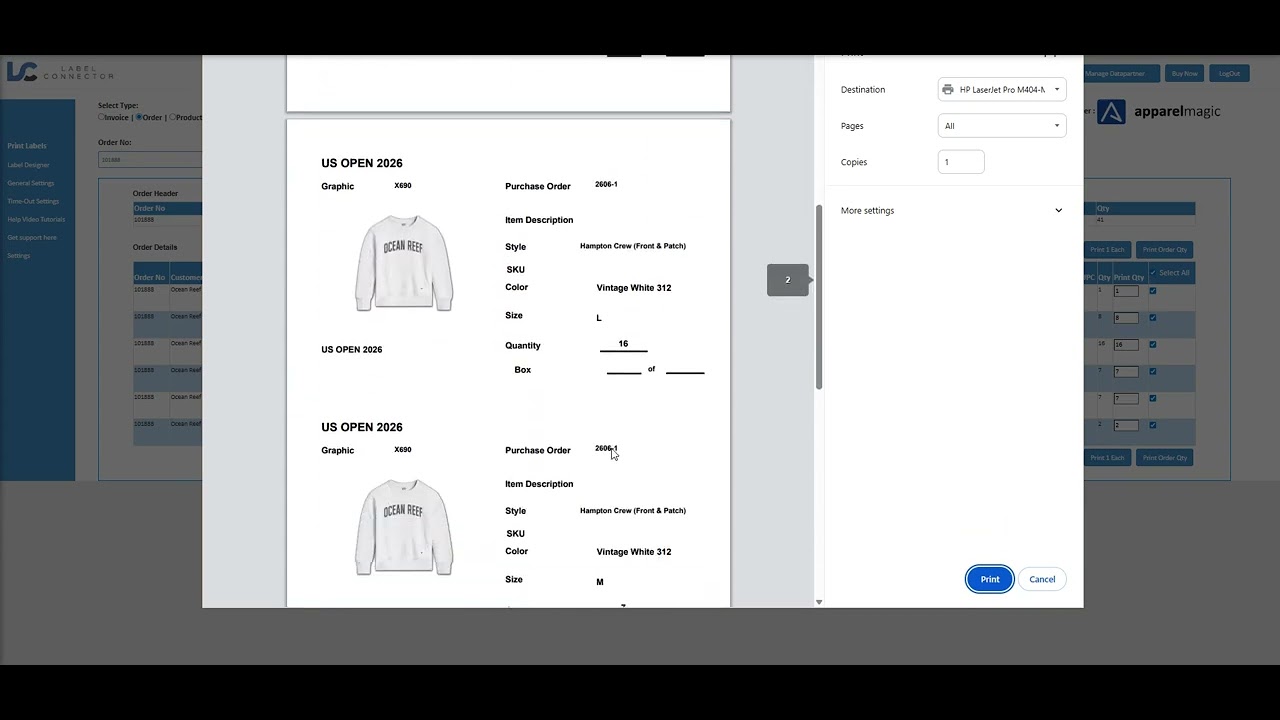Open General Settings in sidebar
Viewport: 1280px width, 720px height.
point(31,183)
